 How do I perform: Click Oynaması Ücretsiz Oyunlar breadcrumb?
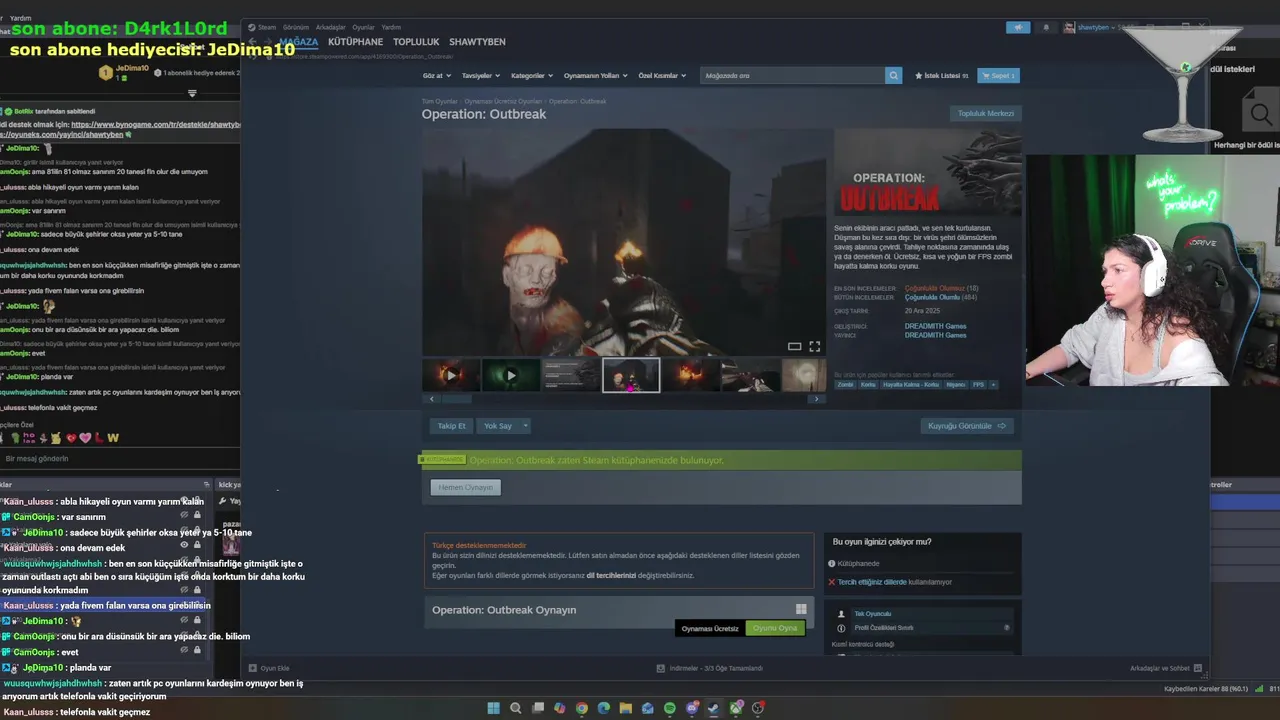(x=503, y=101)
